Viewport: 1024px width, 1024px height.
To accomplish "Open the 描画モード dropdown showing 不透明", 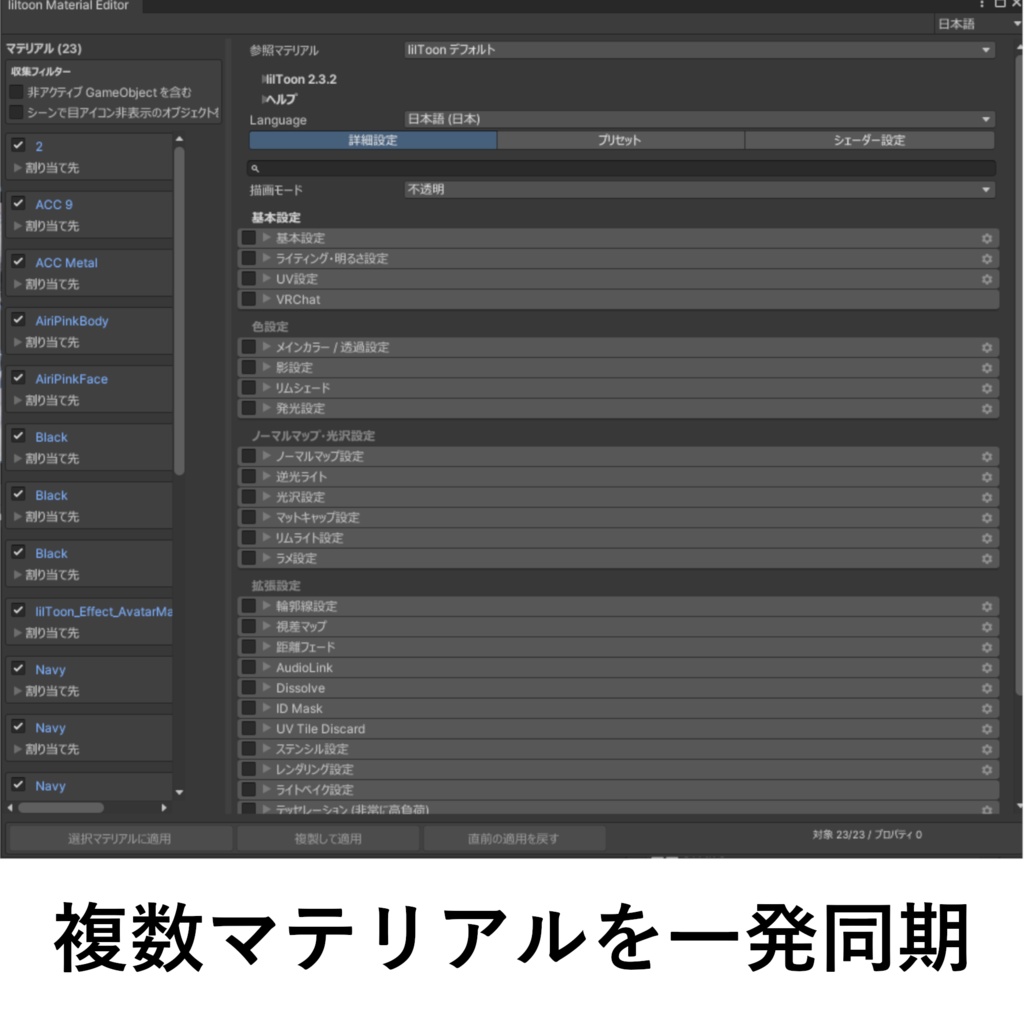I will (x=700, y=190).
